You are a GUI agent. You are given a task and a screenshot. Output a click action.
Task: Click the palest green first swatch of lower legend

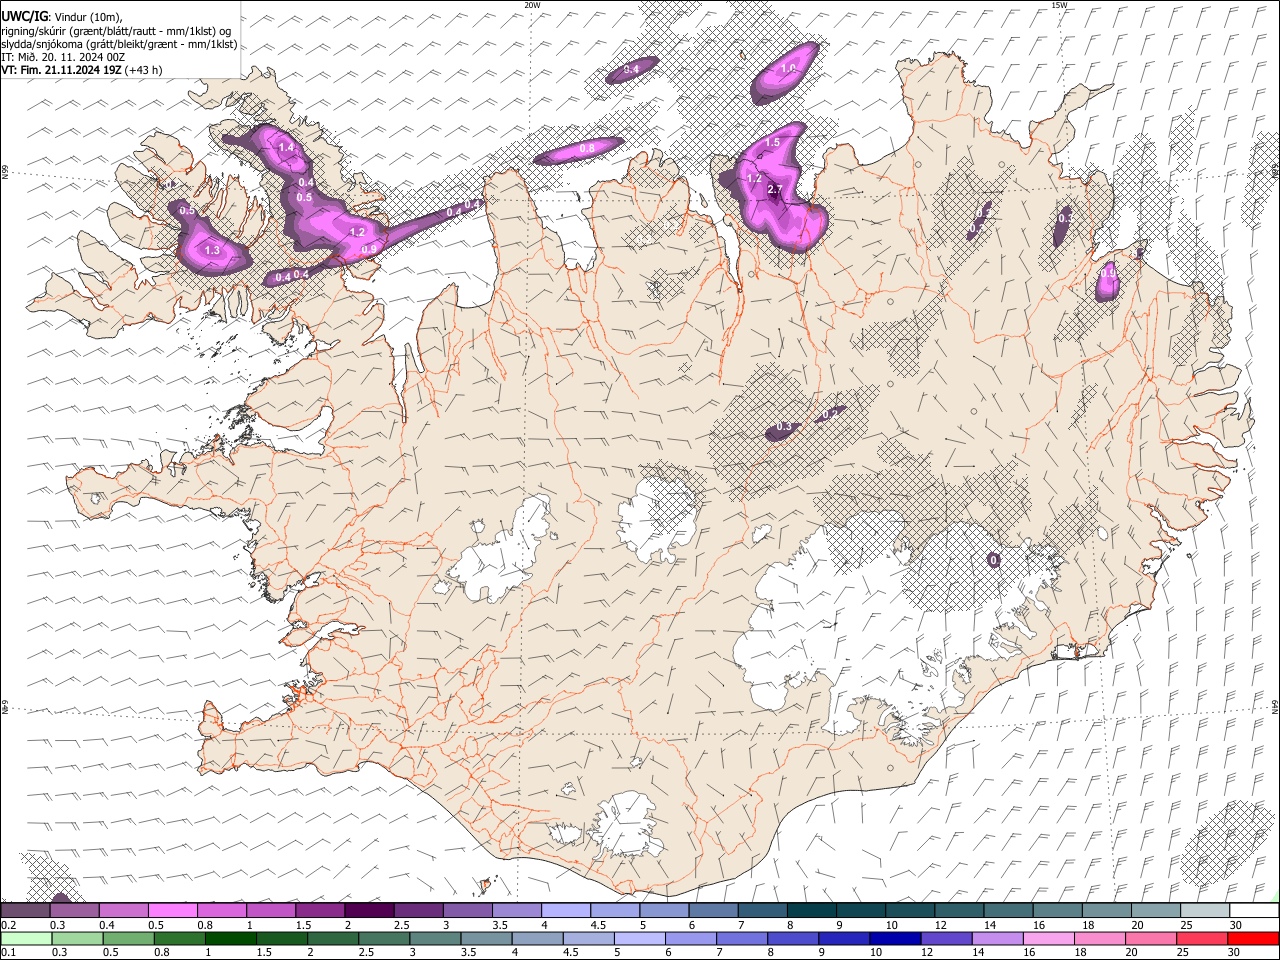pos(26,938)
